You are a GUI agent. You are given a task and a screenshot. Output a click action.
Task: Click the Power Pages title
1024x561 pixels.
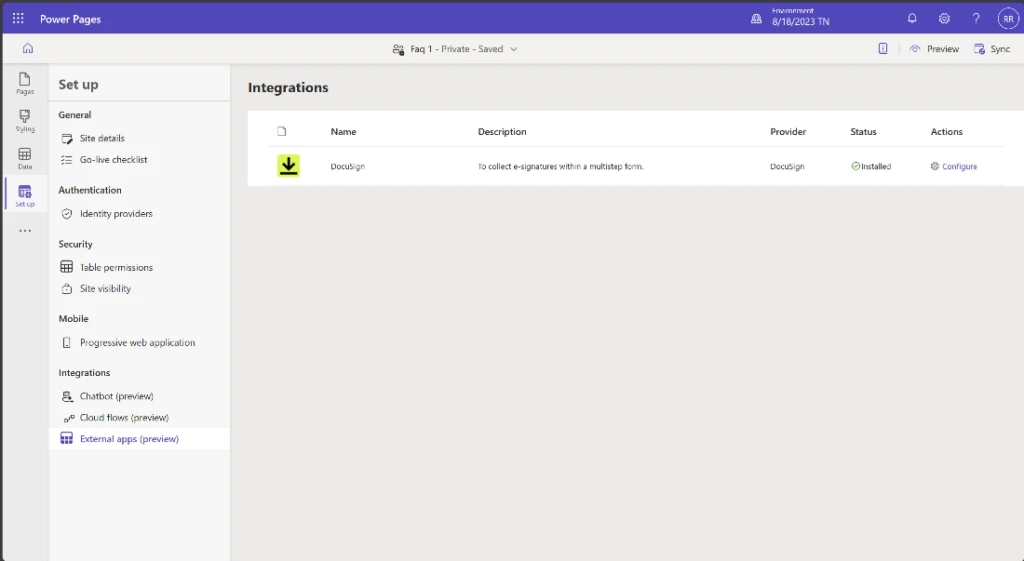(x=71, y=19)
